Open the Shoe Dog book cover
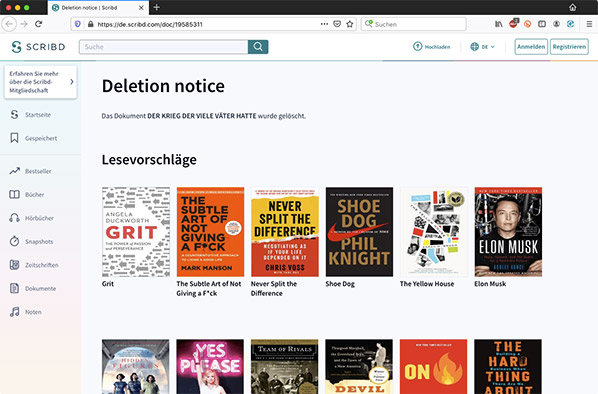Image resolution: width=598 pixels, height=394 pixels. [x=359, y=232]
